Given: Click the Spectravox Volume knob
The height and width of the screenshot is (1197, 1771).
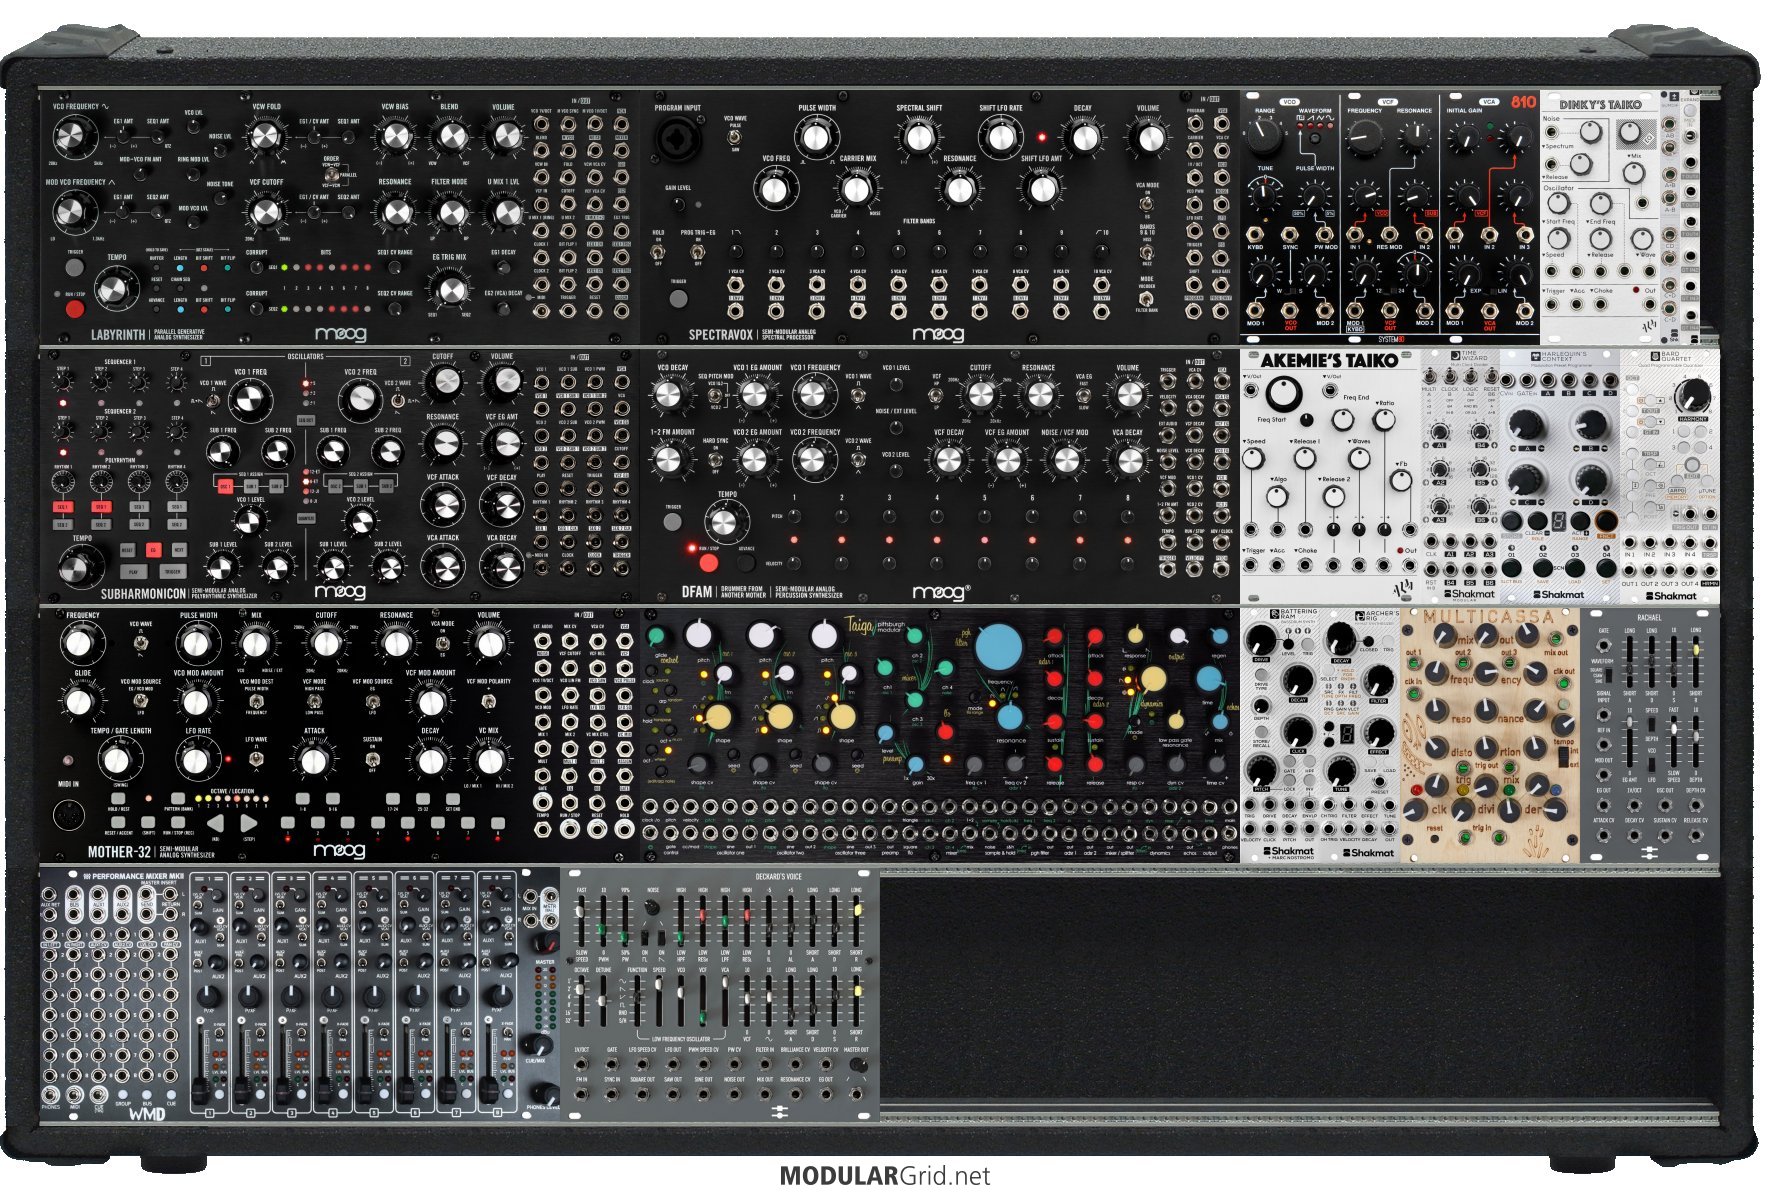Looking at the screenshot, I should (1148, 138).
